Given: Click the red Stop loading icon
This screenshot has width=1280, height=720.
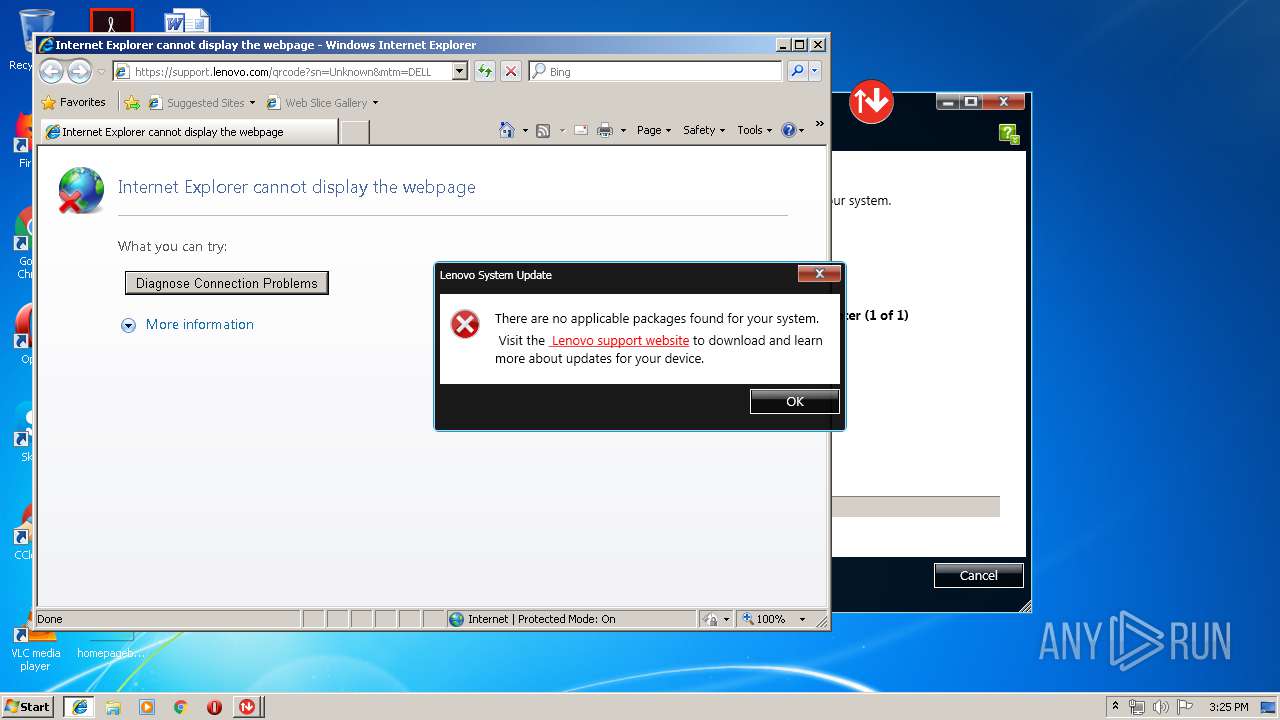Looking at the screenshot, I should pyautogui.click(x=511, y=71).
